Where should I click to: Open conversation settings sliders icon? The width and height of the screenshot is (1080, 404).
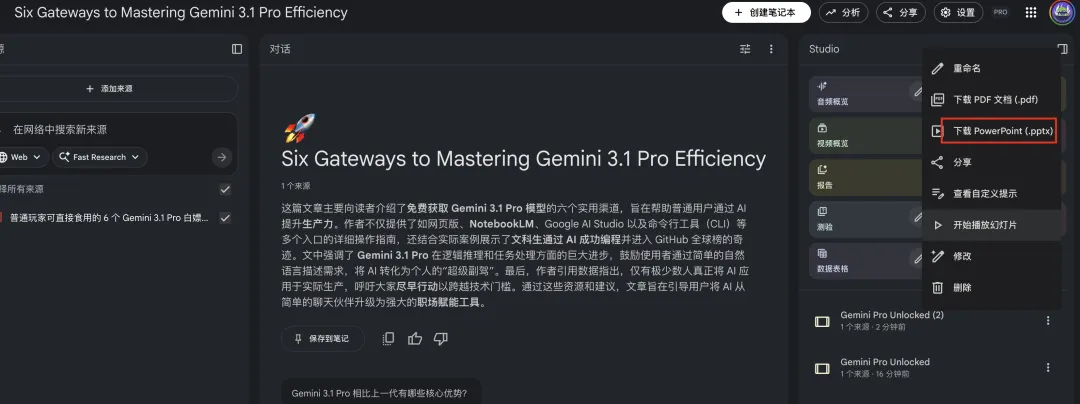(x=745, y=49)
